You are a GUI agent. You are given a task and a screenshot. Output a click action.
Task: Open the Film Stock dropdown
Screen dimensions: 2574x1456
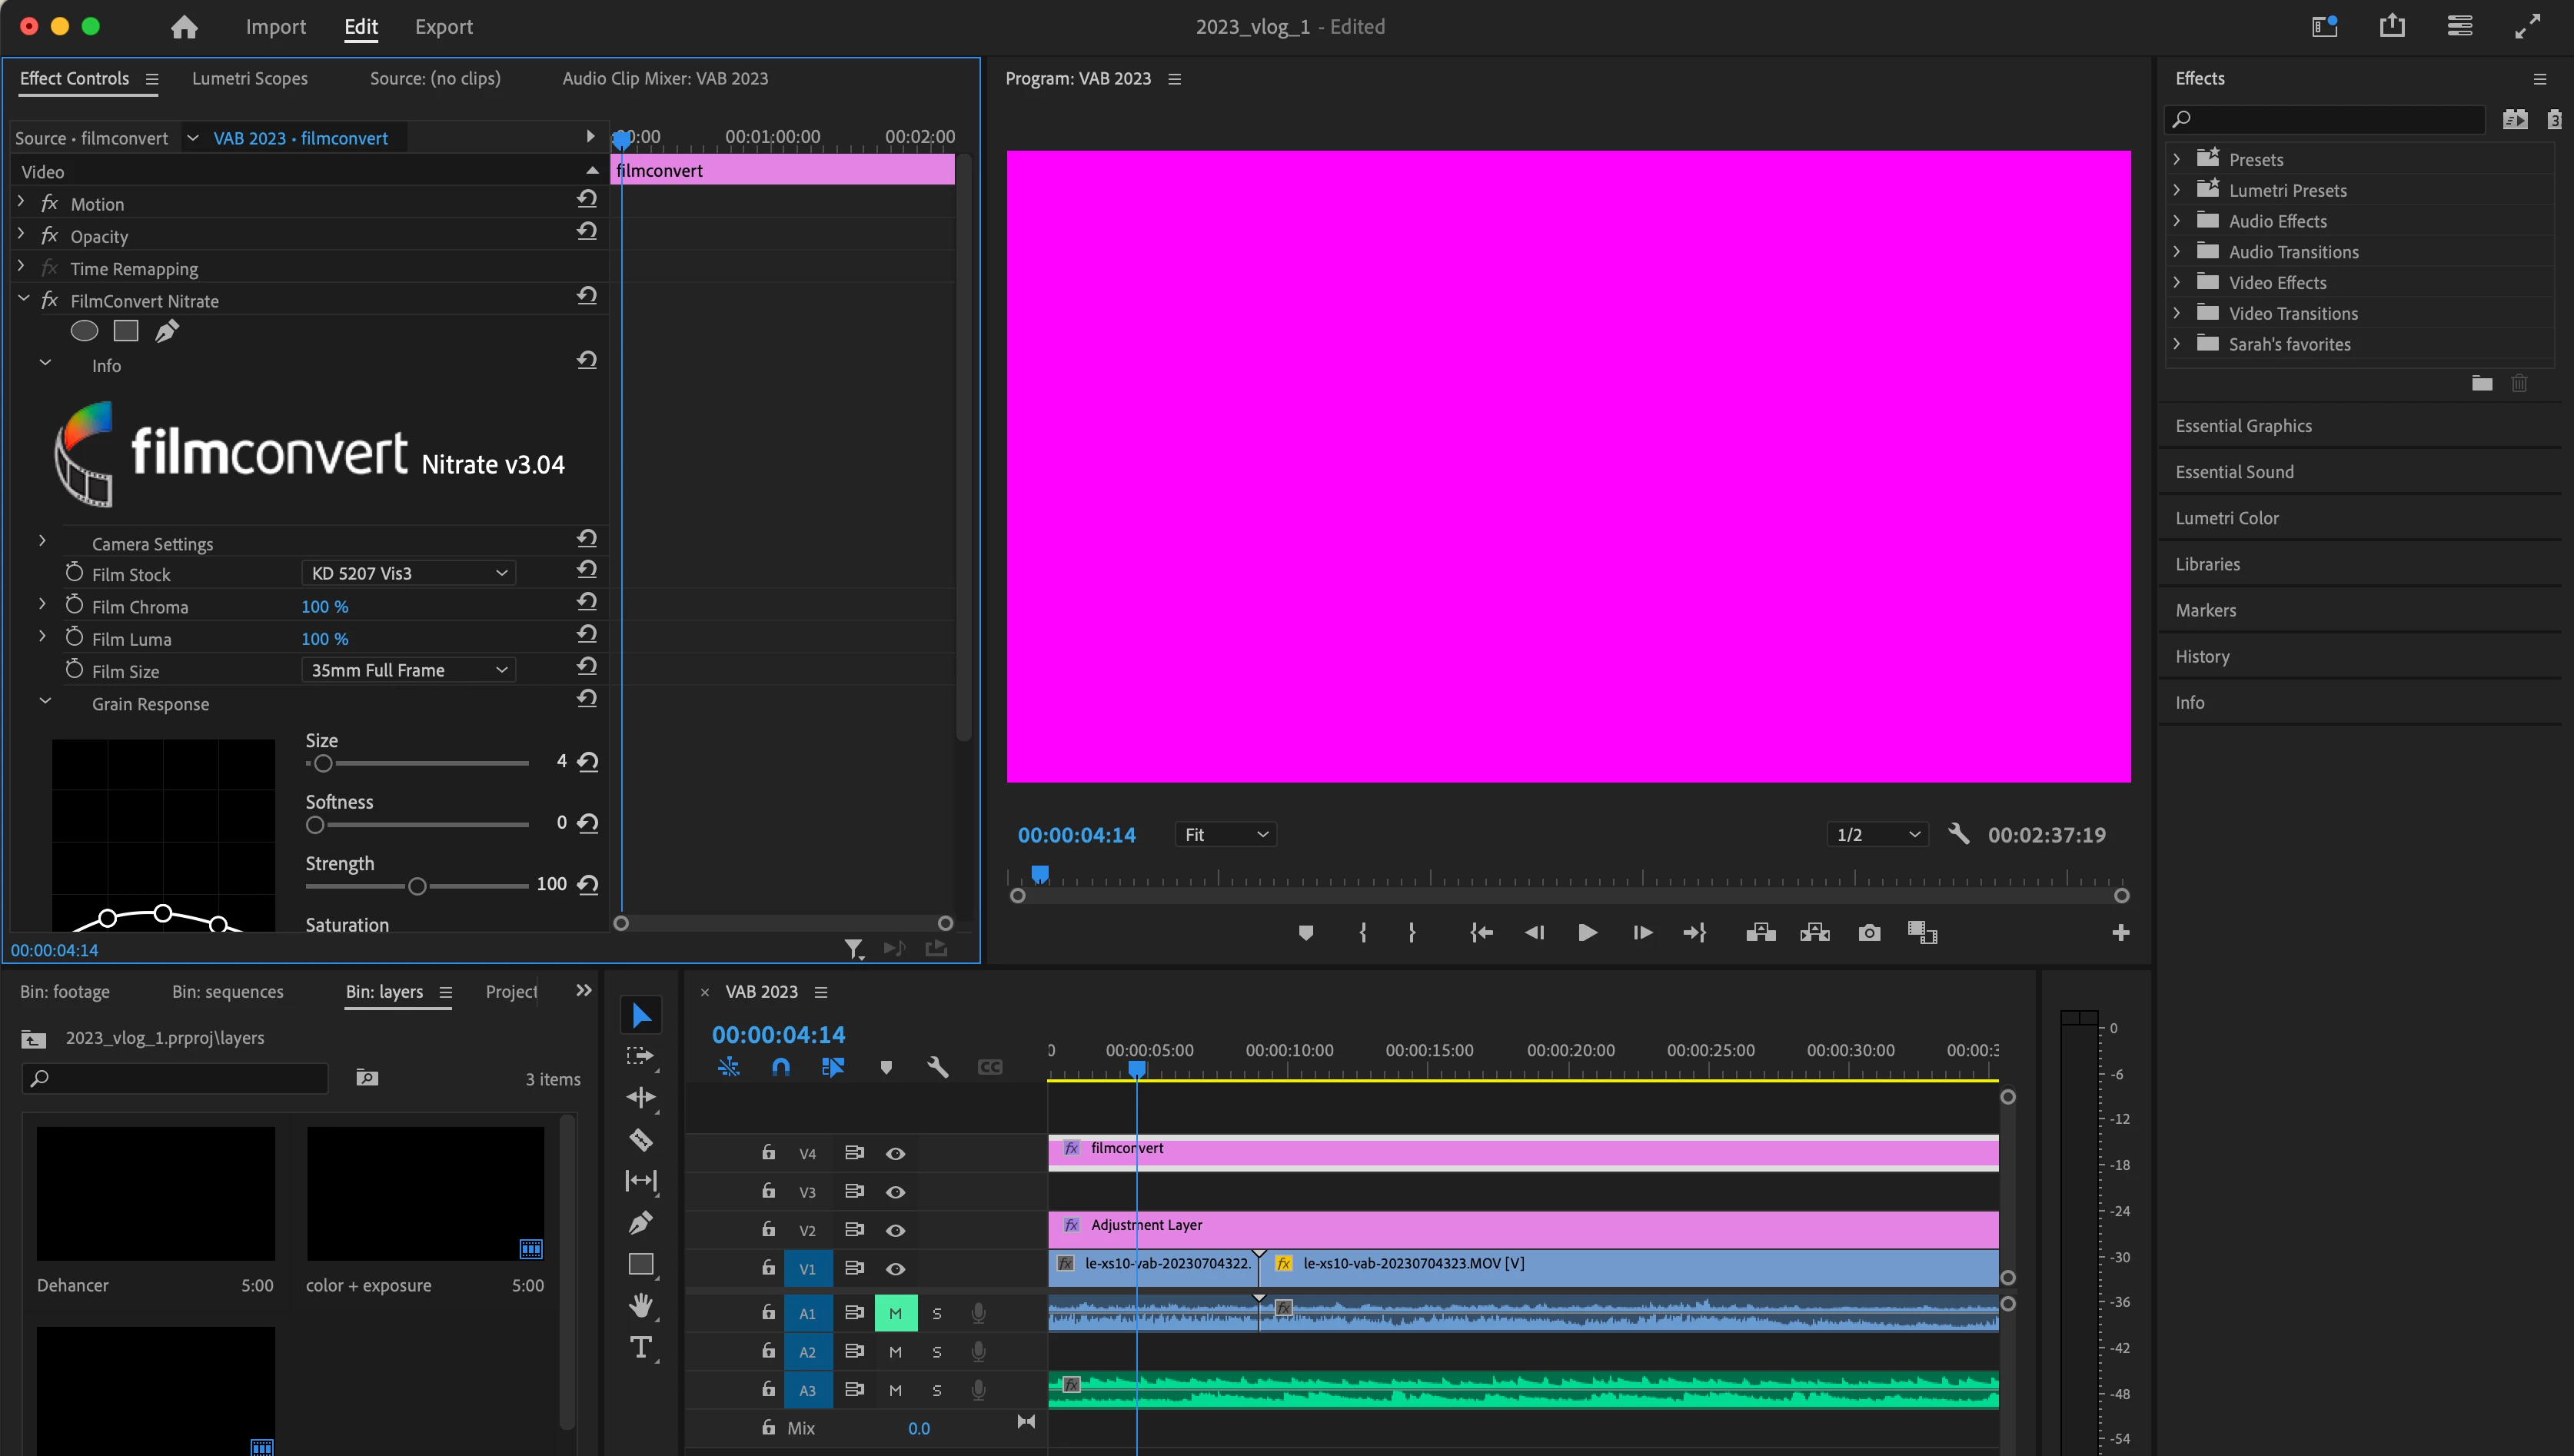pos(408,573)
